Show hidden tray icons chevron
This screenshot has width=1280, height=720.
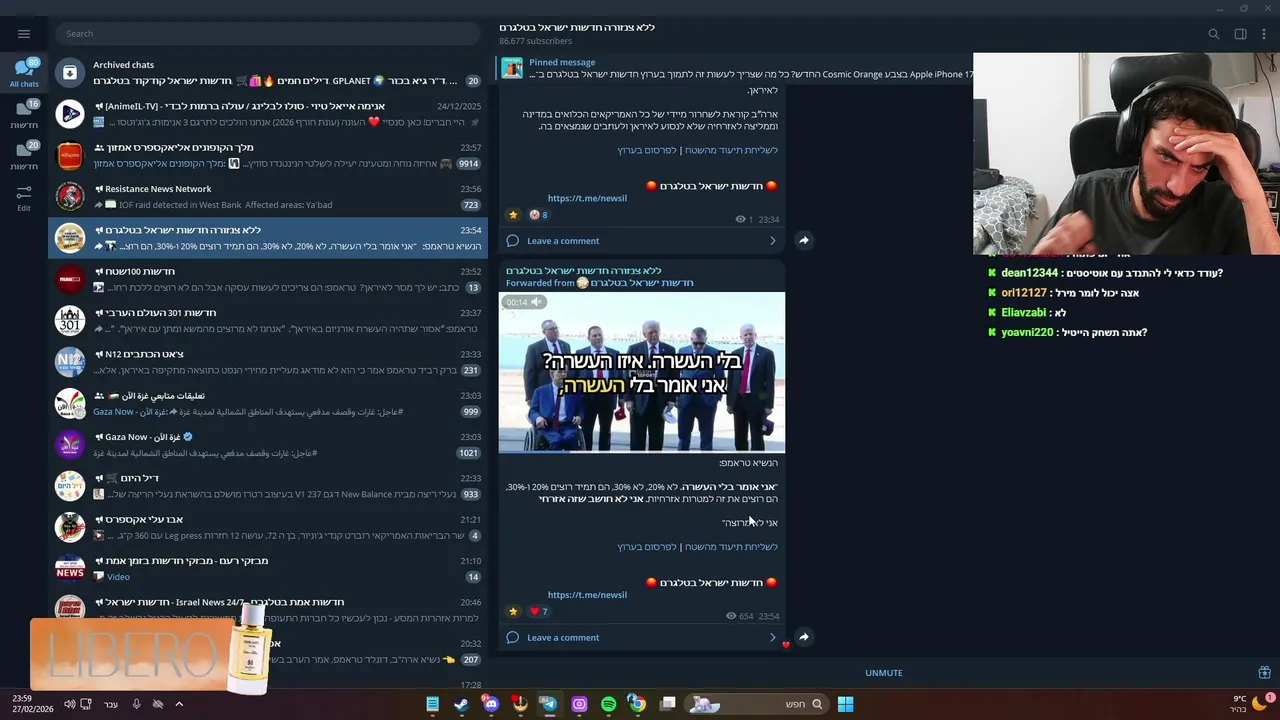click(x=179, y=704)
